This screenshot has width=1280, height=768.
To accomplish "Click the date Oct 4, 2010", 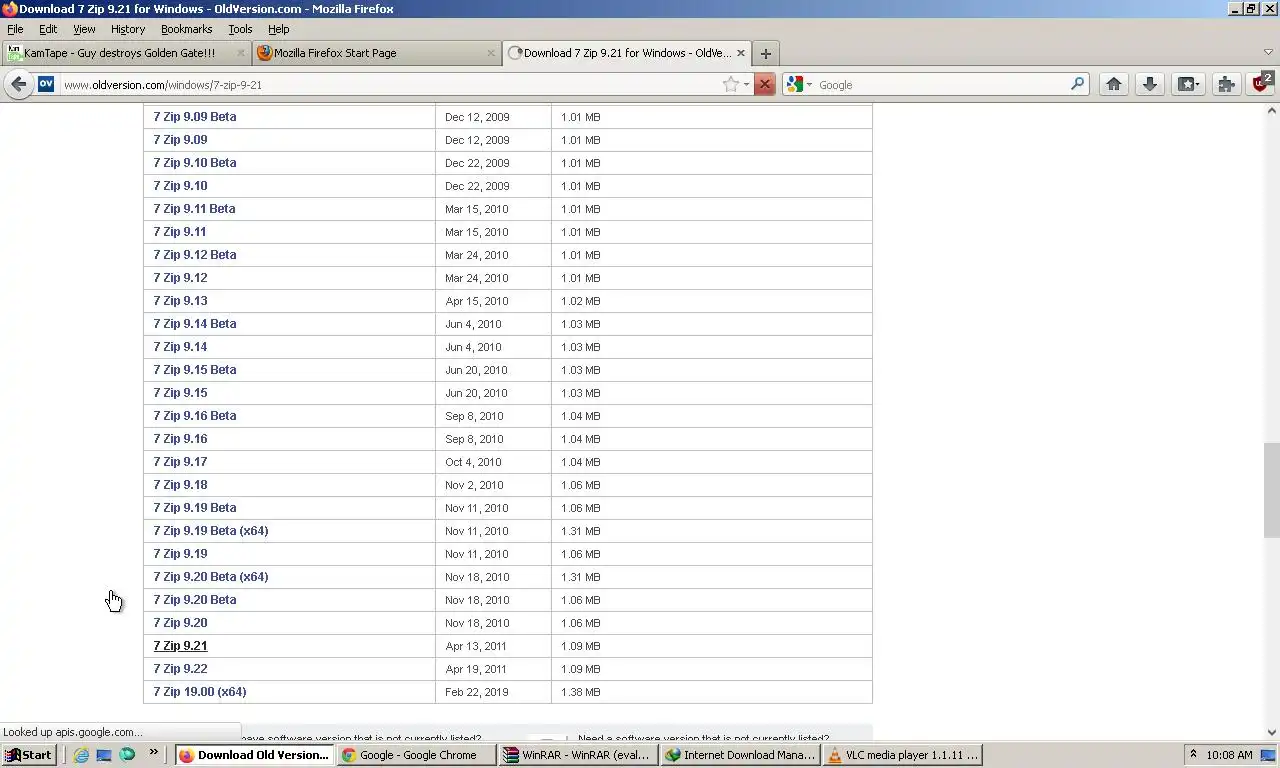I will point(473,462).
